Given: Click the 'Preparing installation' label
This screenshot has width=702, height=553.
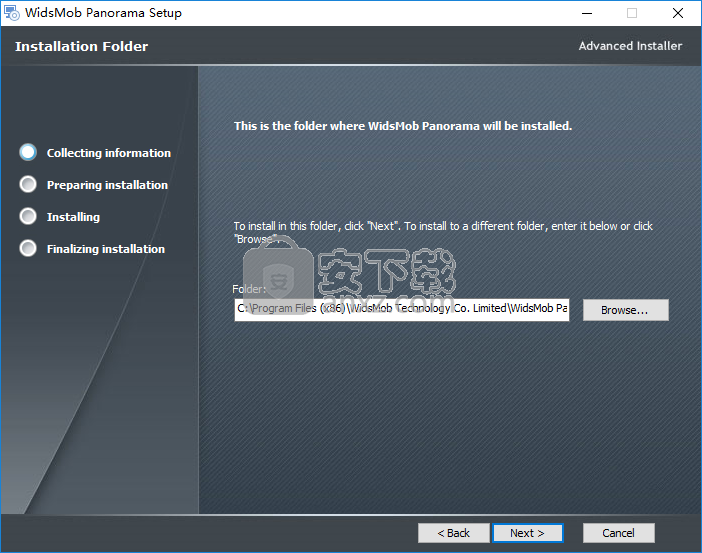Looking at the screenshot, I should 107,185.
